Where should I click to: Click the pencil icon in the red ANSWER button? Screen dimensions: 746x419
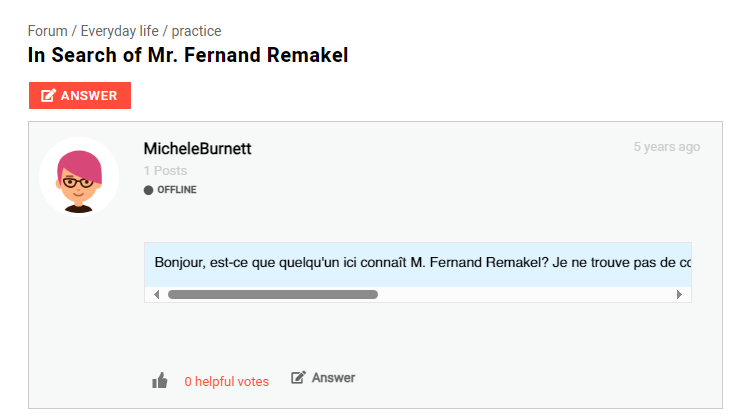pos(49,96)
